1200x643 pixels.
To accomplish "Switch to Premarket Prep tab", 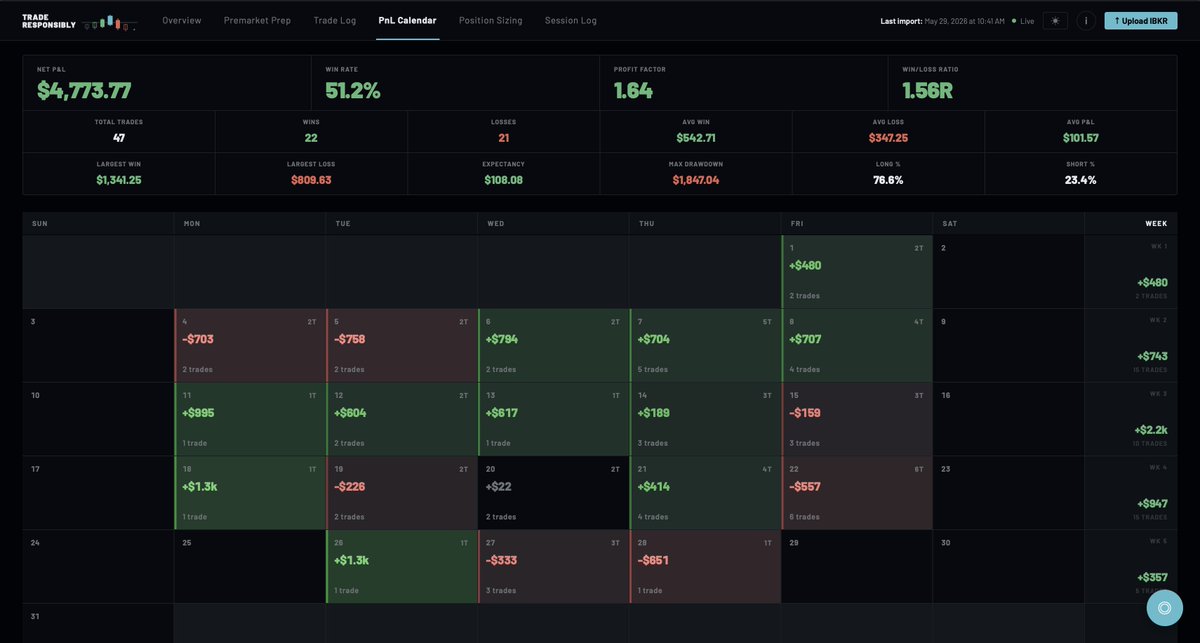I will coord(257,20).
